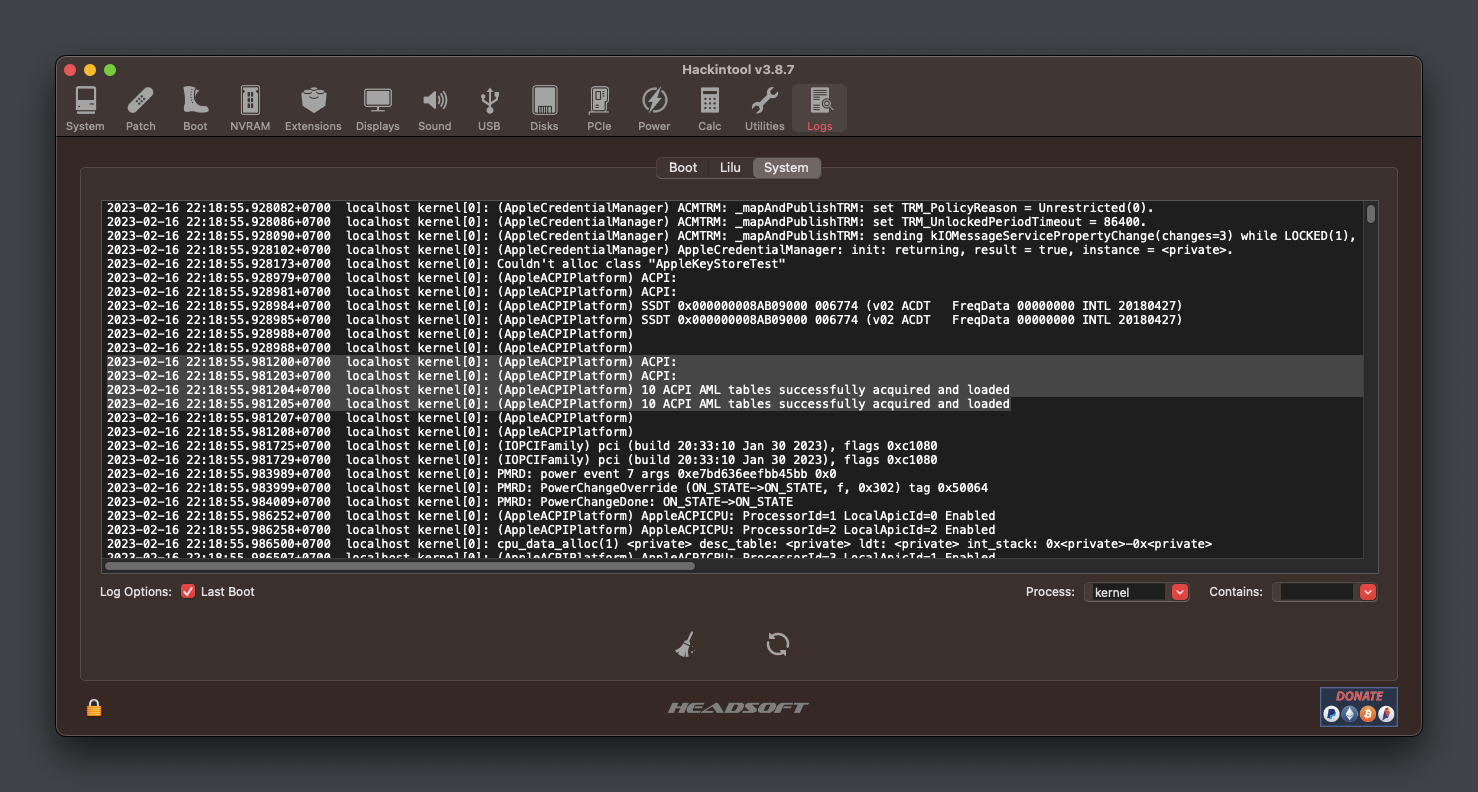The height and width of the screenshot is (792, 1478).
Task: Select the line containing "sending kIOMessageServicePropertyChange(changes=3)"
Action: (732, 236)
